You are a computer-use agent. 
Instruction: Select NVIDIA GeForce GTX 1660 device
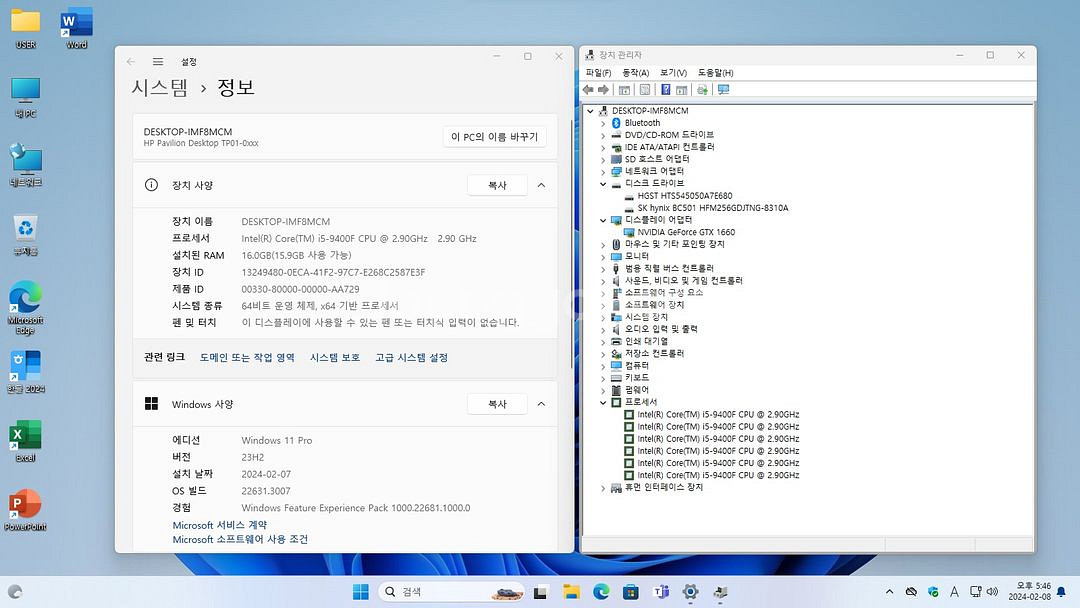coord(686,232)
